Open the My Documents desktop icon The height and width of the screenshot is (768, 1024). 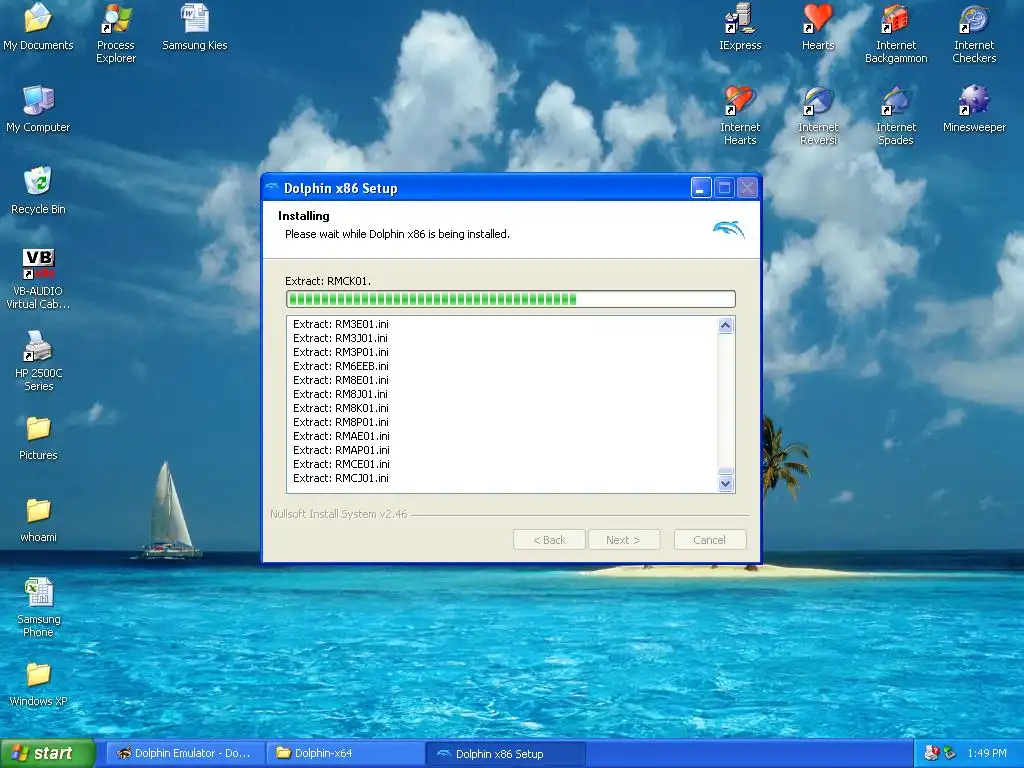click(38, 27)
